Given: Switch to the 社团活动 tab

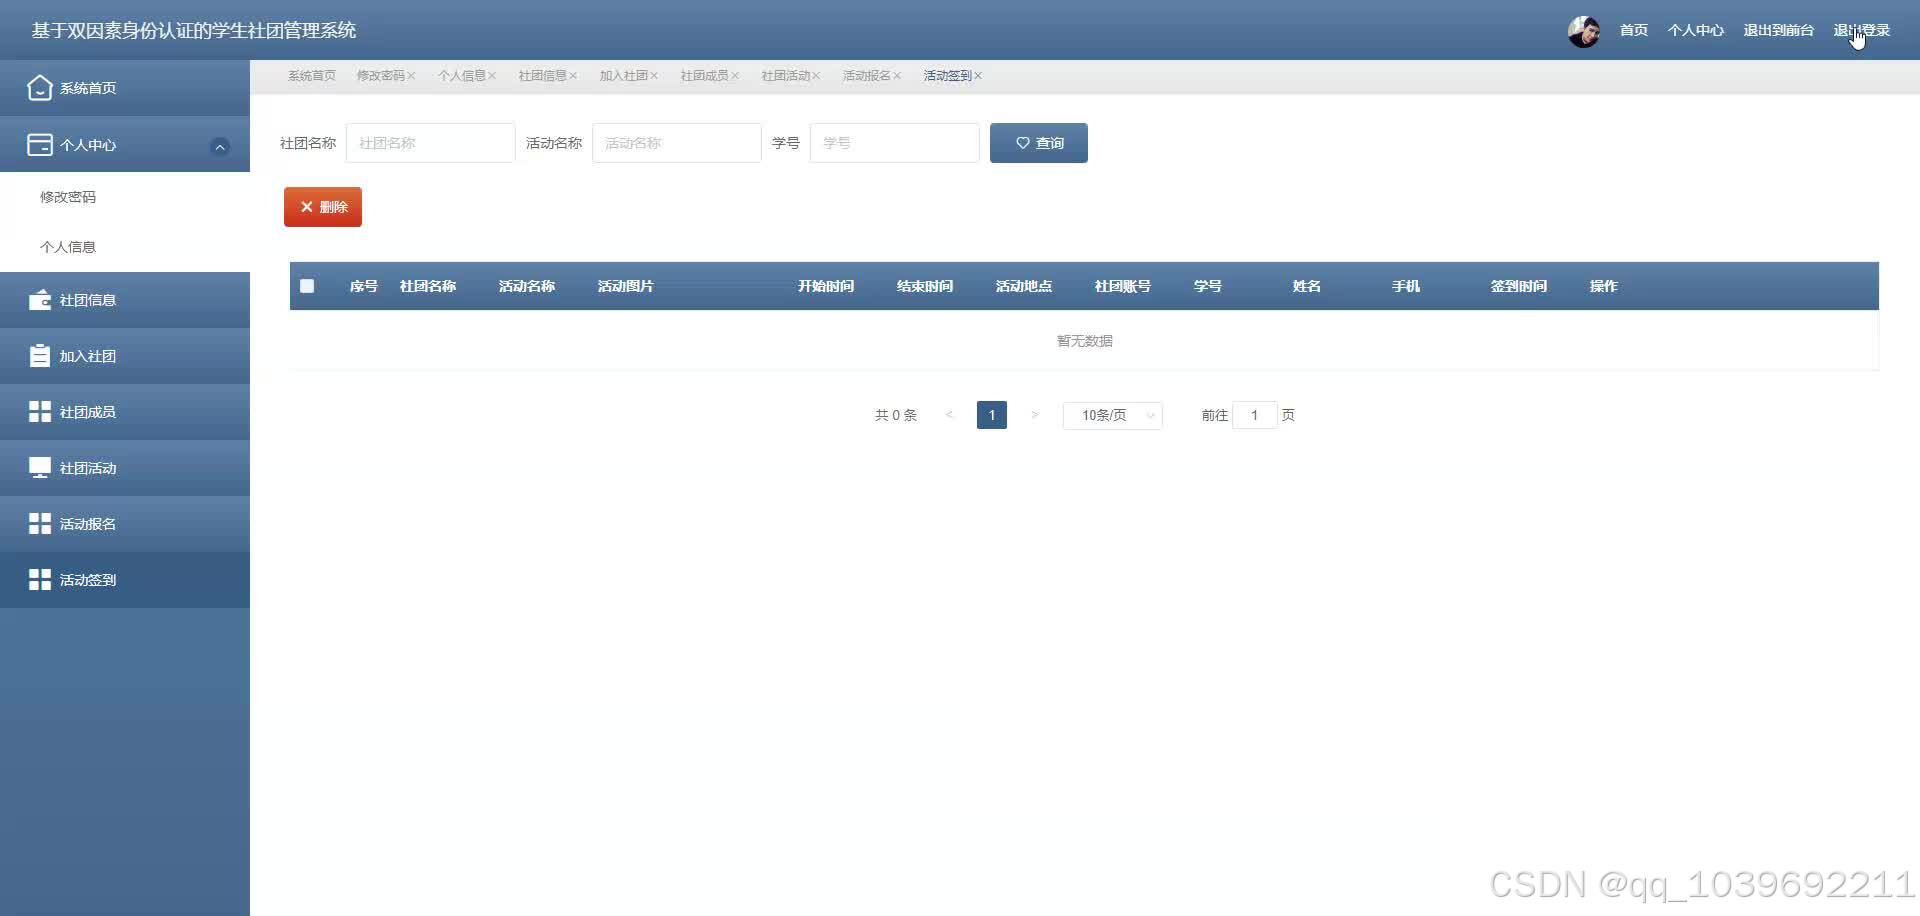Looking at the screenshot, I should [785, 76].
